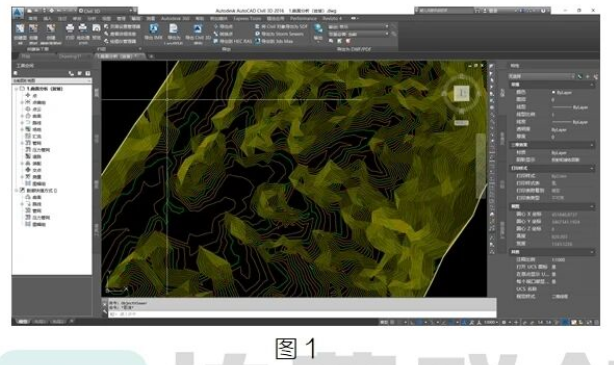Collapse the 数据快捷方式 [] tree node
614x365 pixels.
16,190
